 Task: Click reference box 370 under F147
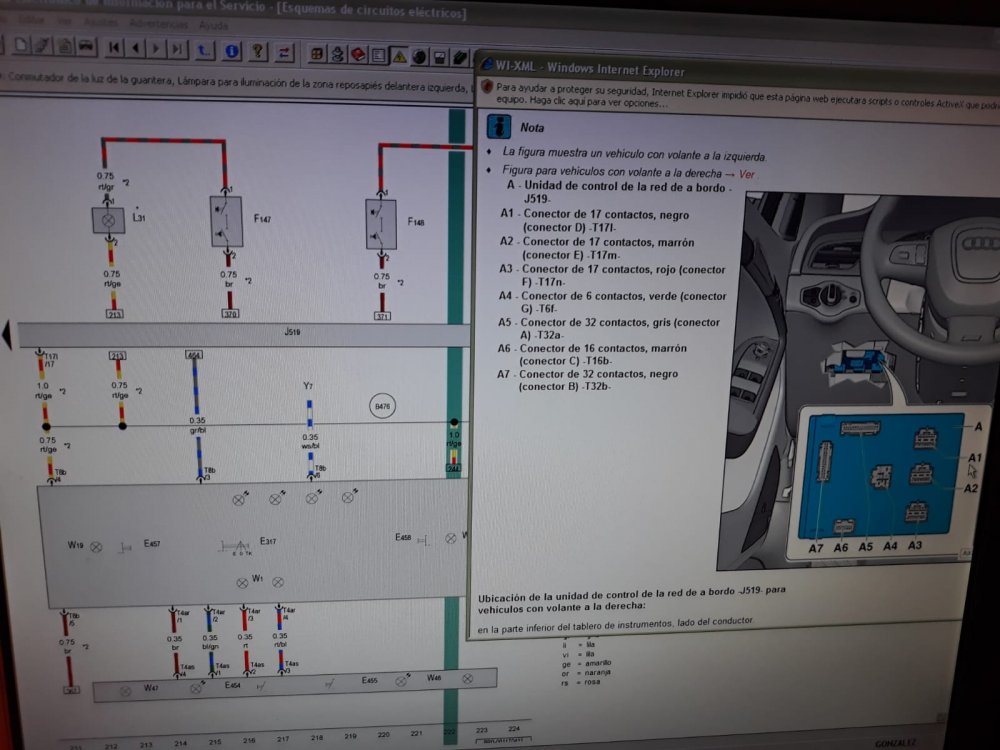pyautogui.click(x=230, y=314)
